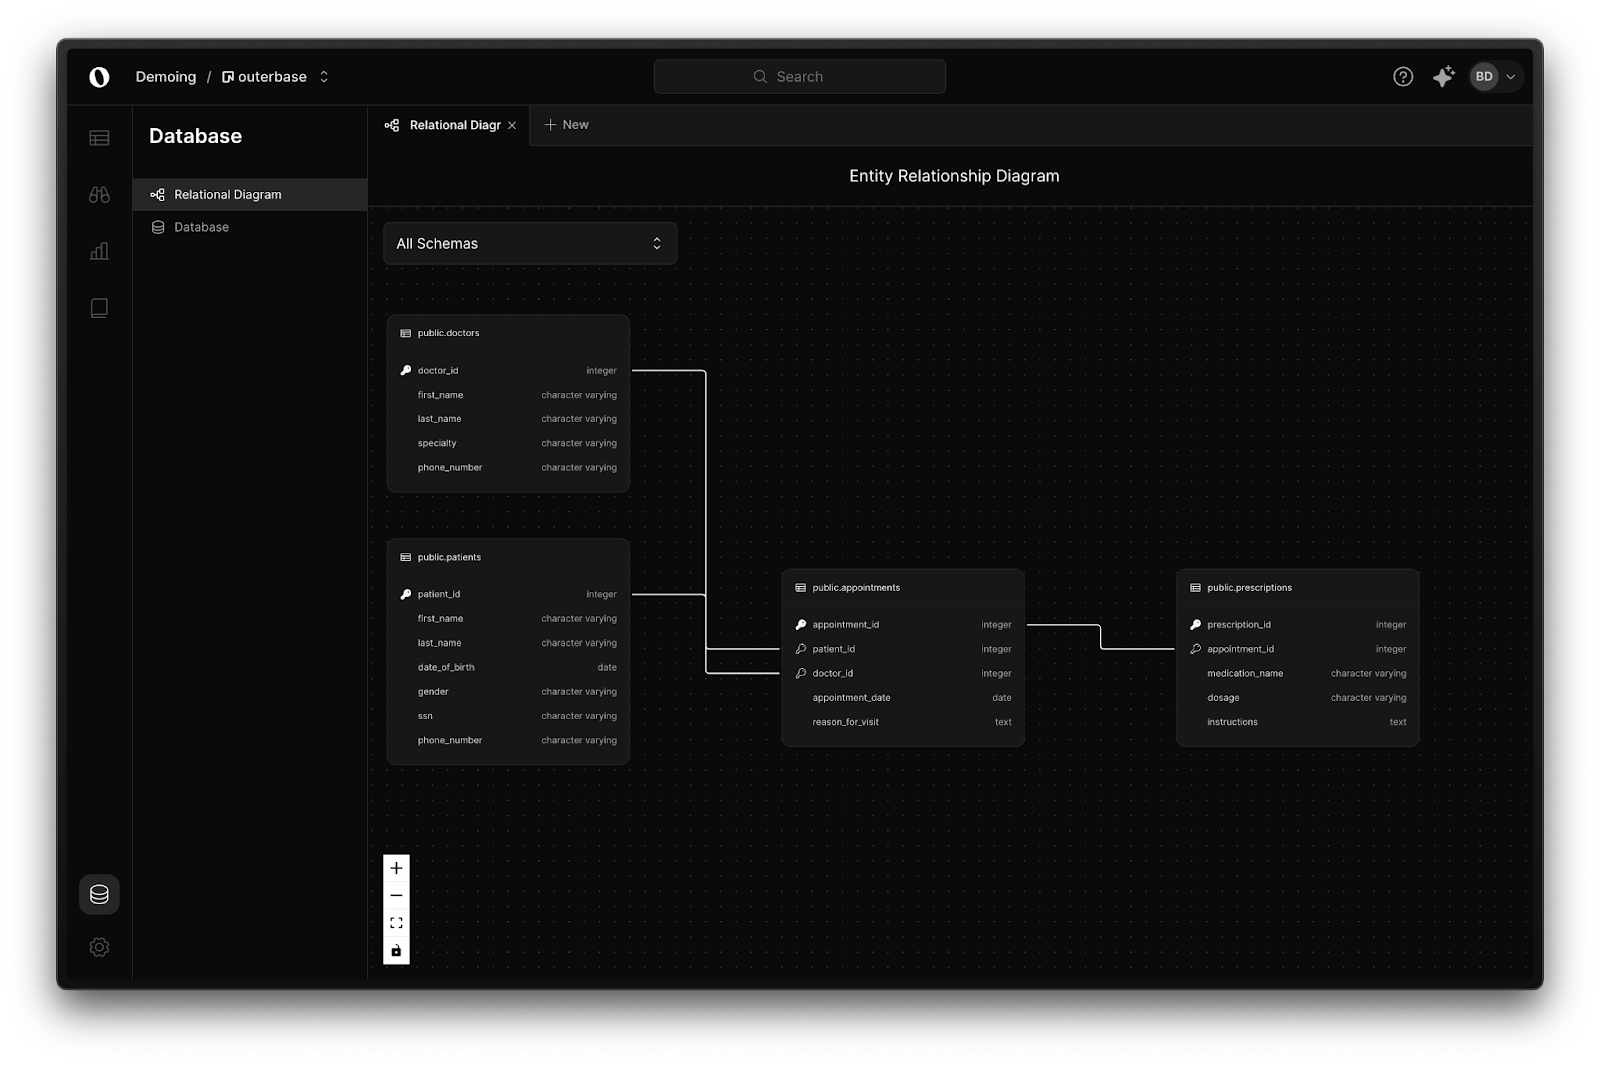Screen dimensions: 1600x1065
Task: Open the binoculars explore sidebar icon
Action: click(x=99, y=195)
